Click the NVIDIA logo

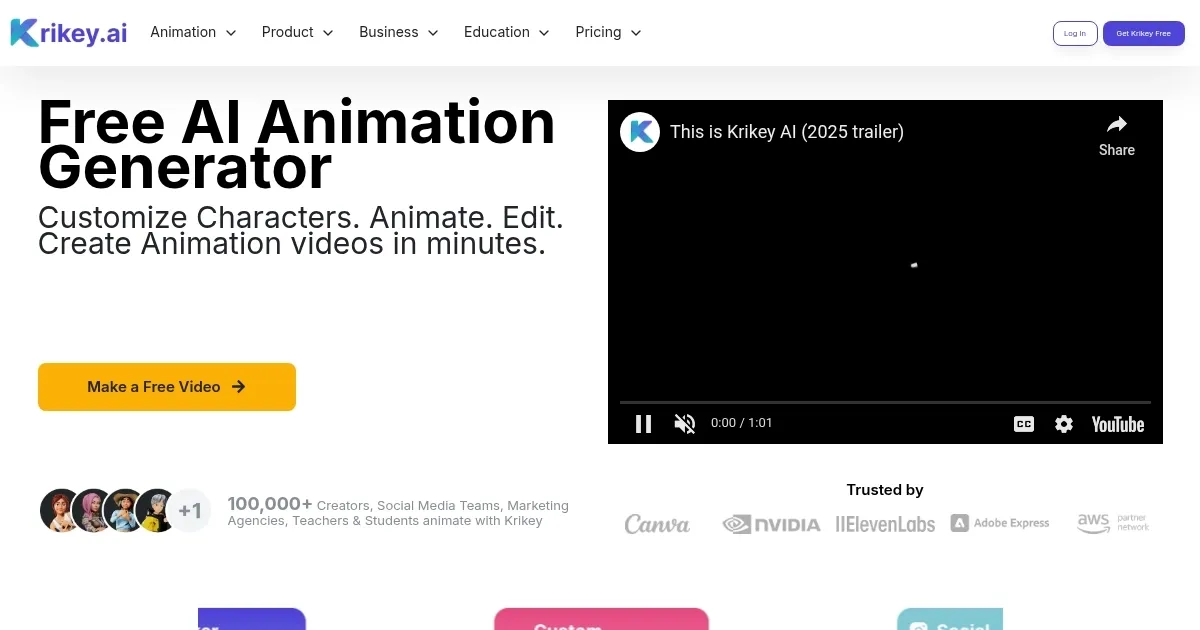point(771,524)
